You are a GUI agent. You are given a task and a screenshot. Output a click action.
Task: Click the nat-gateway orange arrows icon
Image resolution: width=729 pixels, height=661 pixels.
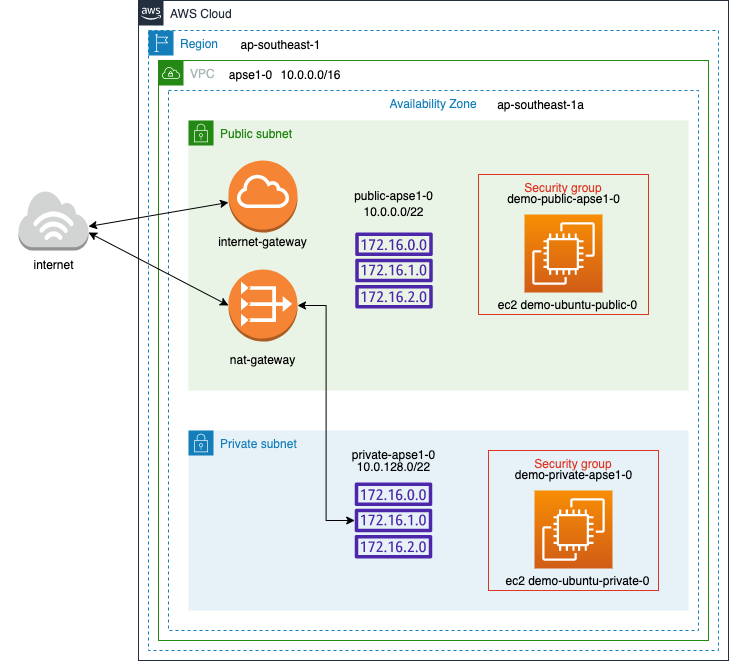263,305
